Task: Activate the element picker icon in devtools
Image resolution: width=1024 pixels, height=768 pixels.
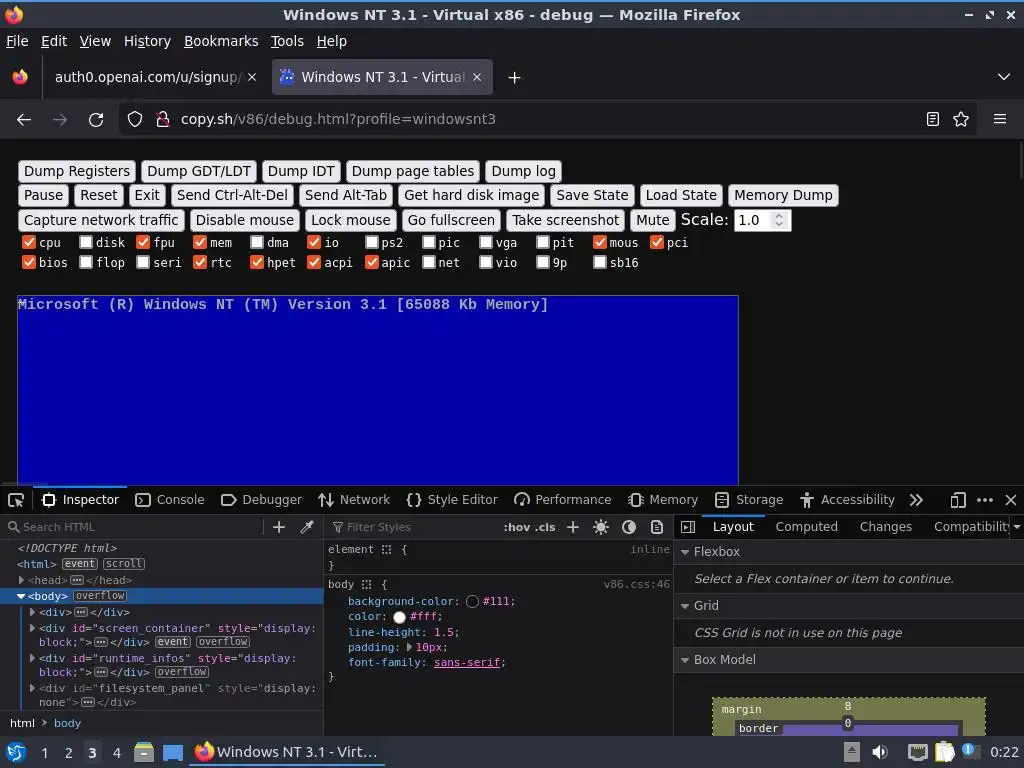Action: click(16, 500)
